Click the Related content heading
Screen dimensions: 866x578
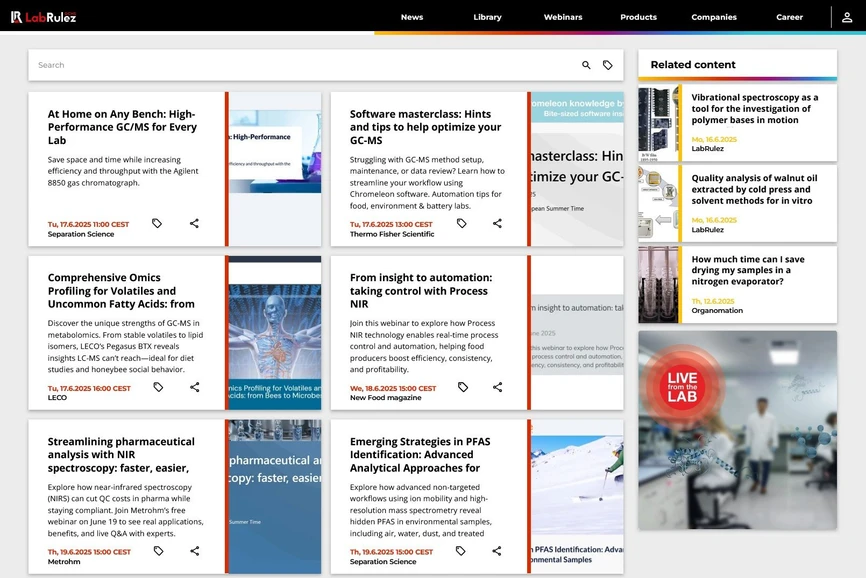(x=693, y=65)
